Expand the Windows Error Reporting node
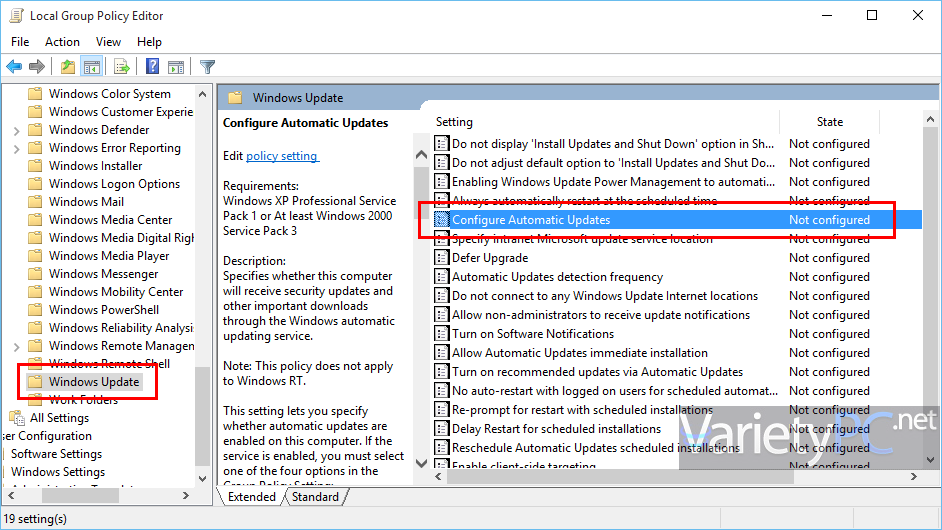The width and height of the screenshot is (942, 530). pyautogui.click(x=16, y=148)
